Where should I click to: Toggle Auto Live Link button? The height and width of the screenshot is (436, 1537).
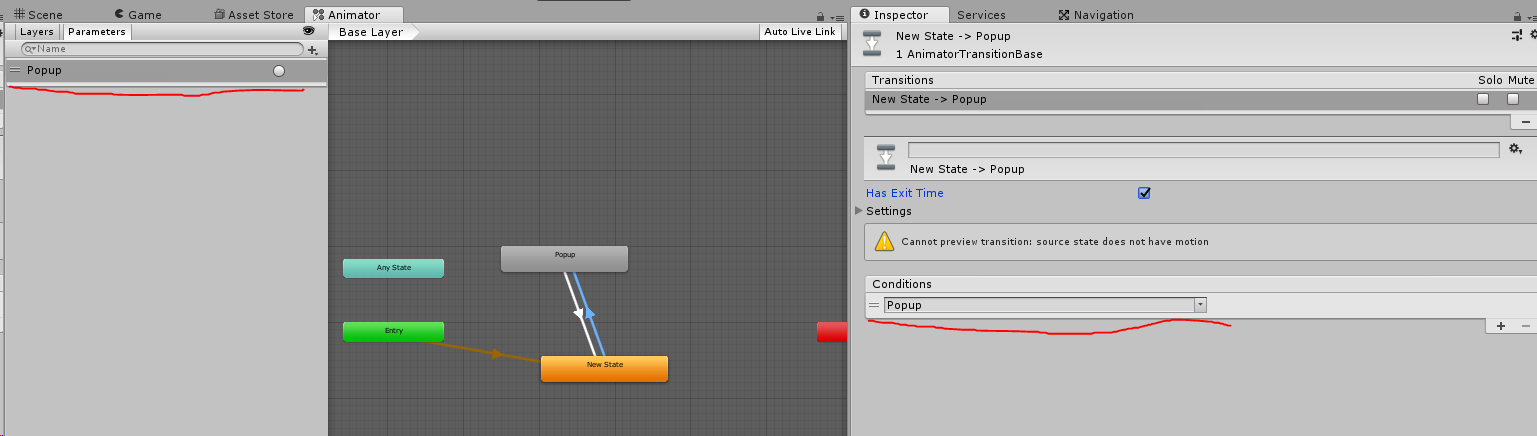point(799,32)
